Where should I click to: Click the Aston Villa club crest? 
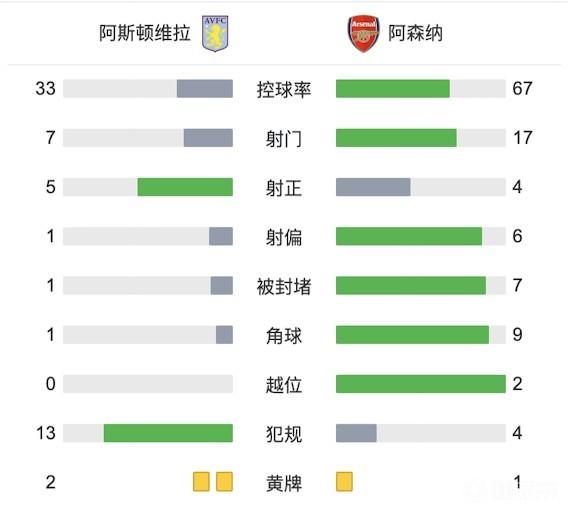(215, 33)
